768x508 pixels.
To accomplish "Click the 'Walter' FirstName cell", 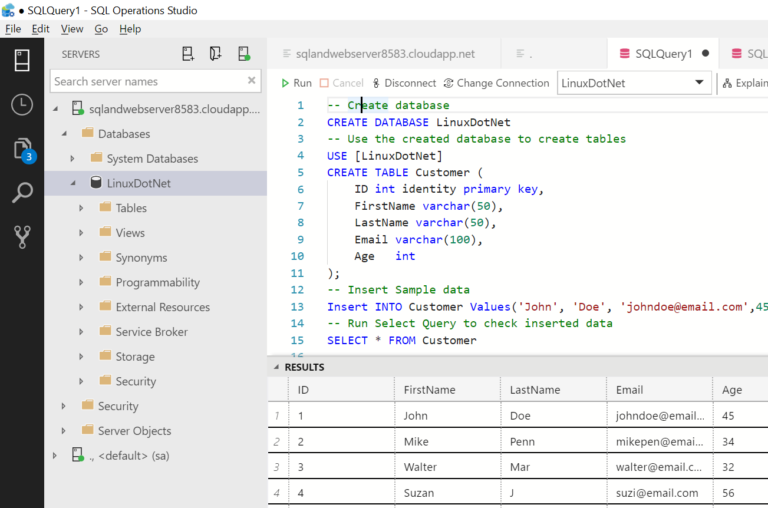I will pyautogui.click(x=448, y=467).
